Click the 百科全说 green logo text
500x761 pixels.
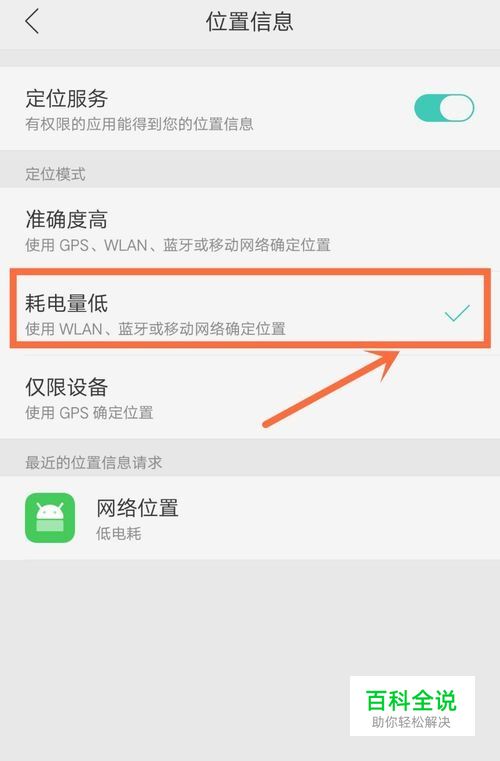tap(411, 700)
